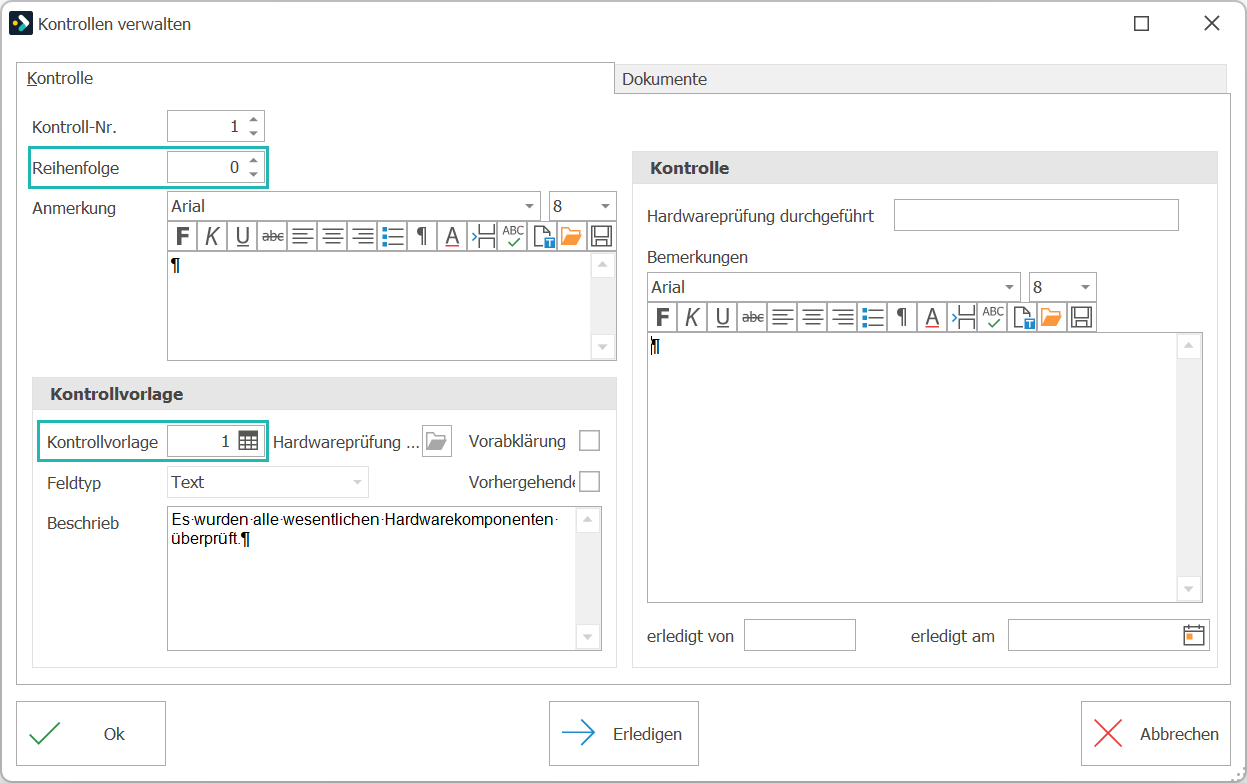The width and height of the screenshot is (1247, 783).
Task: Toggle underline in Anmerkung toolbar
Action: coord(242,236)
